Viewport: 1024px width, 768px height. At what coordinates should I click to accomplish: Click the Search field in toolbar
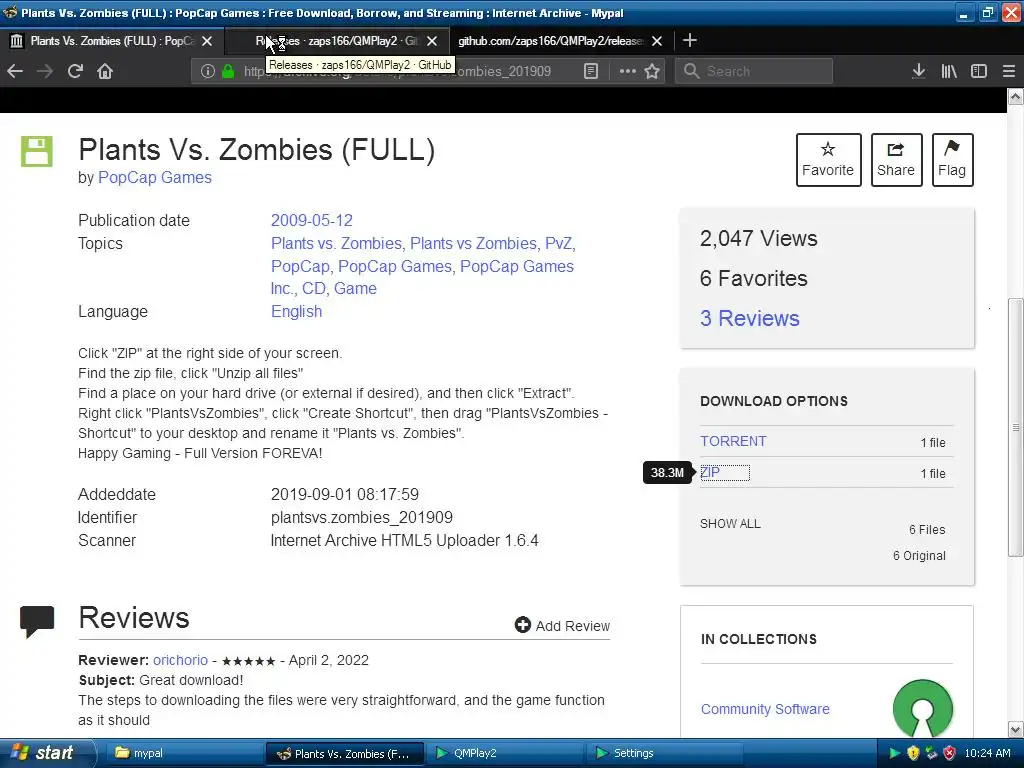pyautogui.click(x=754, y=71)
